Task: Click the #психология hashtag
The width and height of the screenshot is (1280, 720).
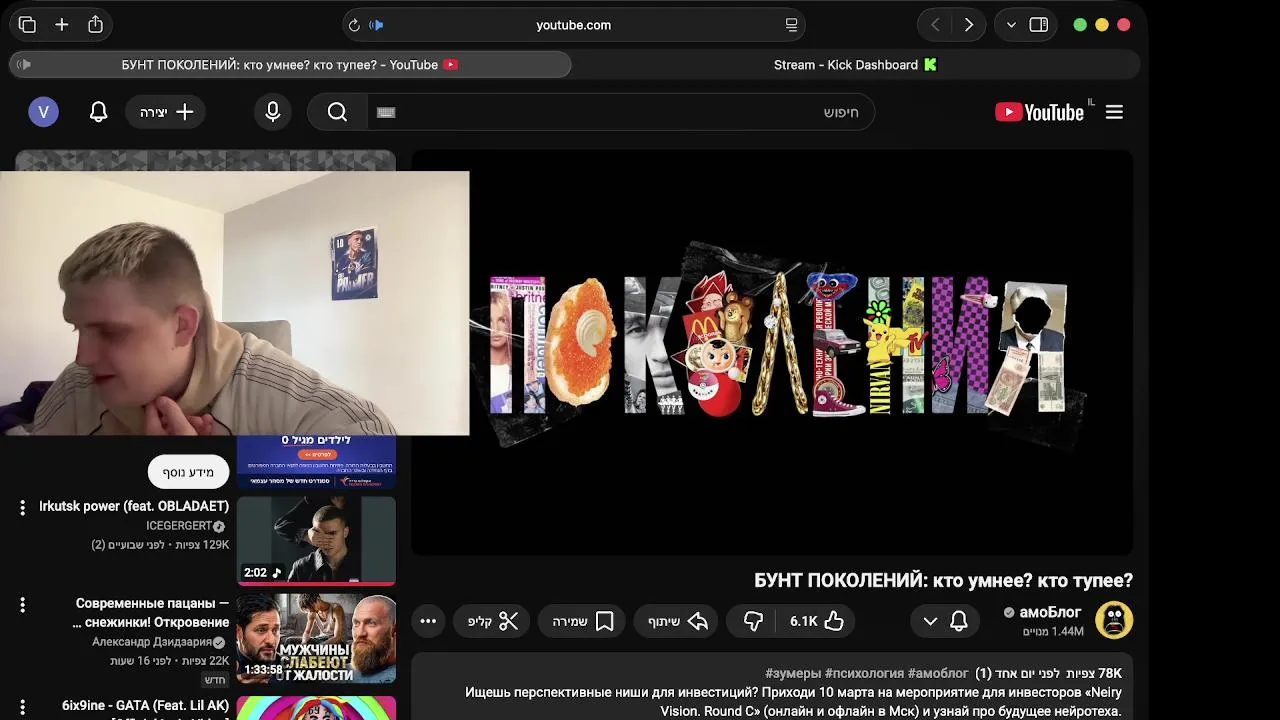Action: click(x=864, y=674)
